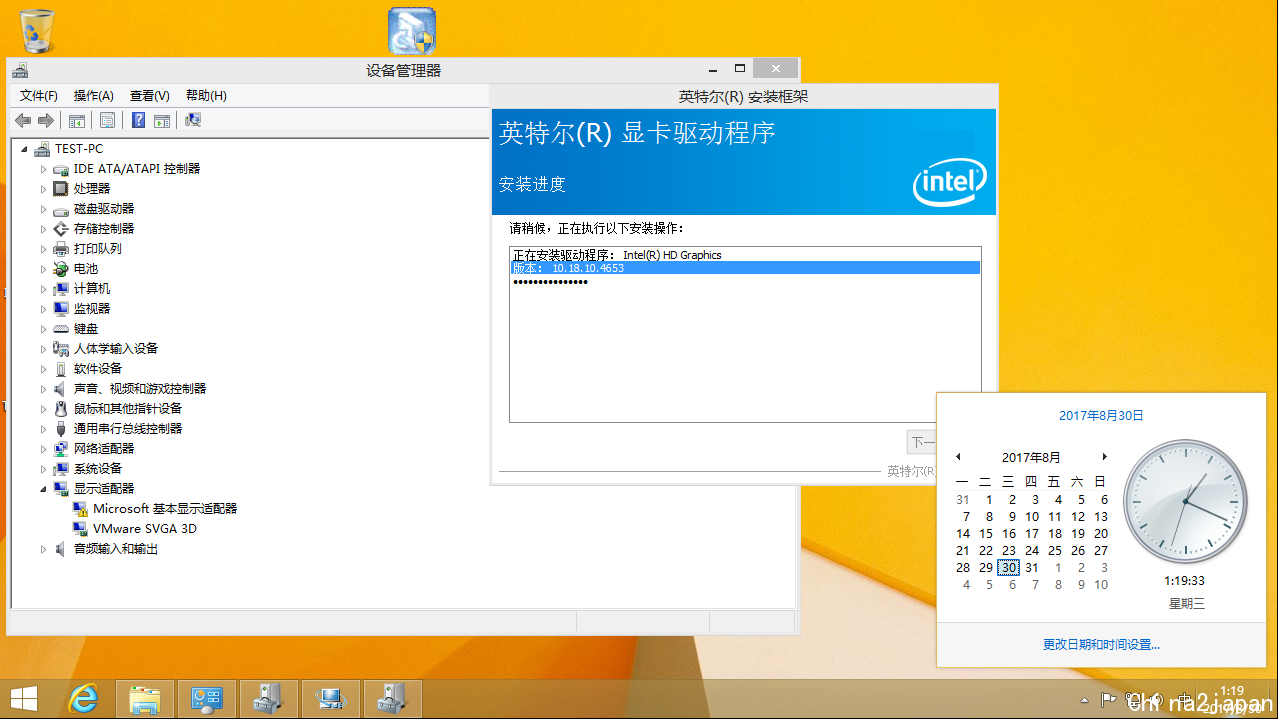Viewport: 1278px width, 719px height.
Task: Click the 音频输入和输出 speaker icon
Action: (x=61, y=549)
